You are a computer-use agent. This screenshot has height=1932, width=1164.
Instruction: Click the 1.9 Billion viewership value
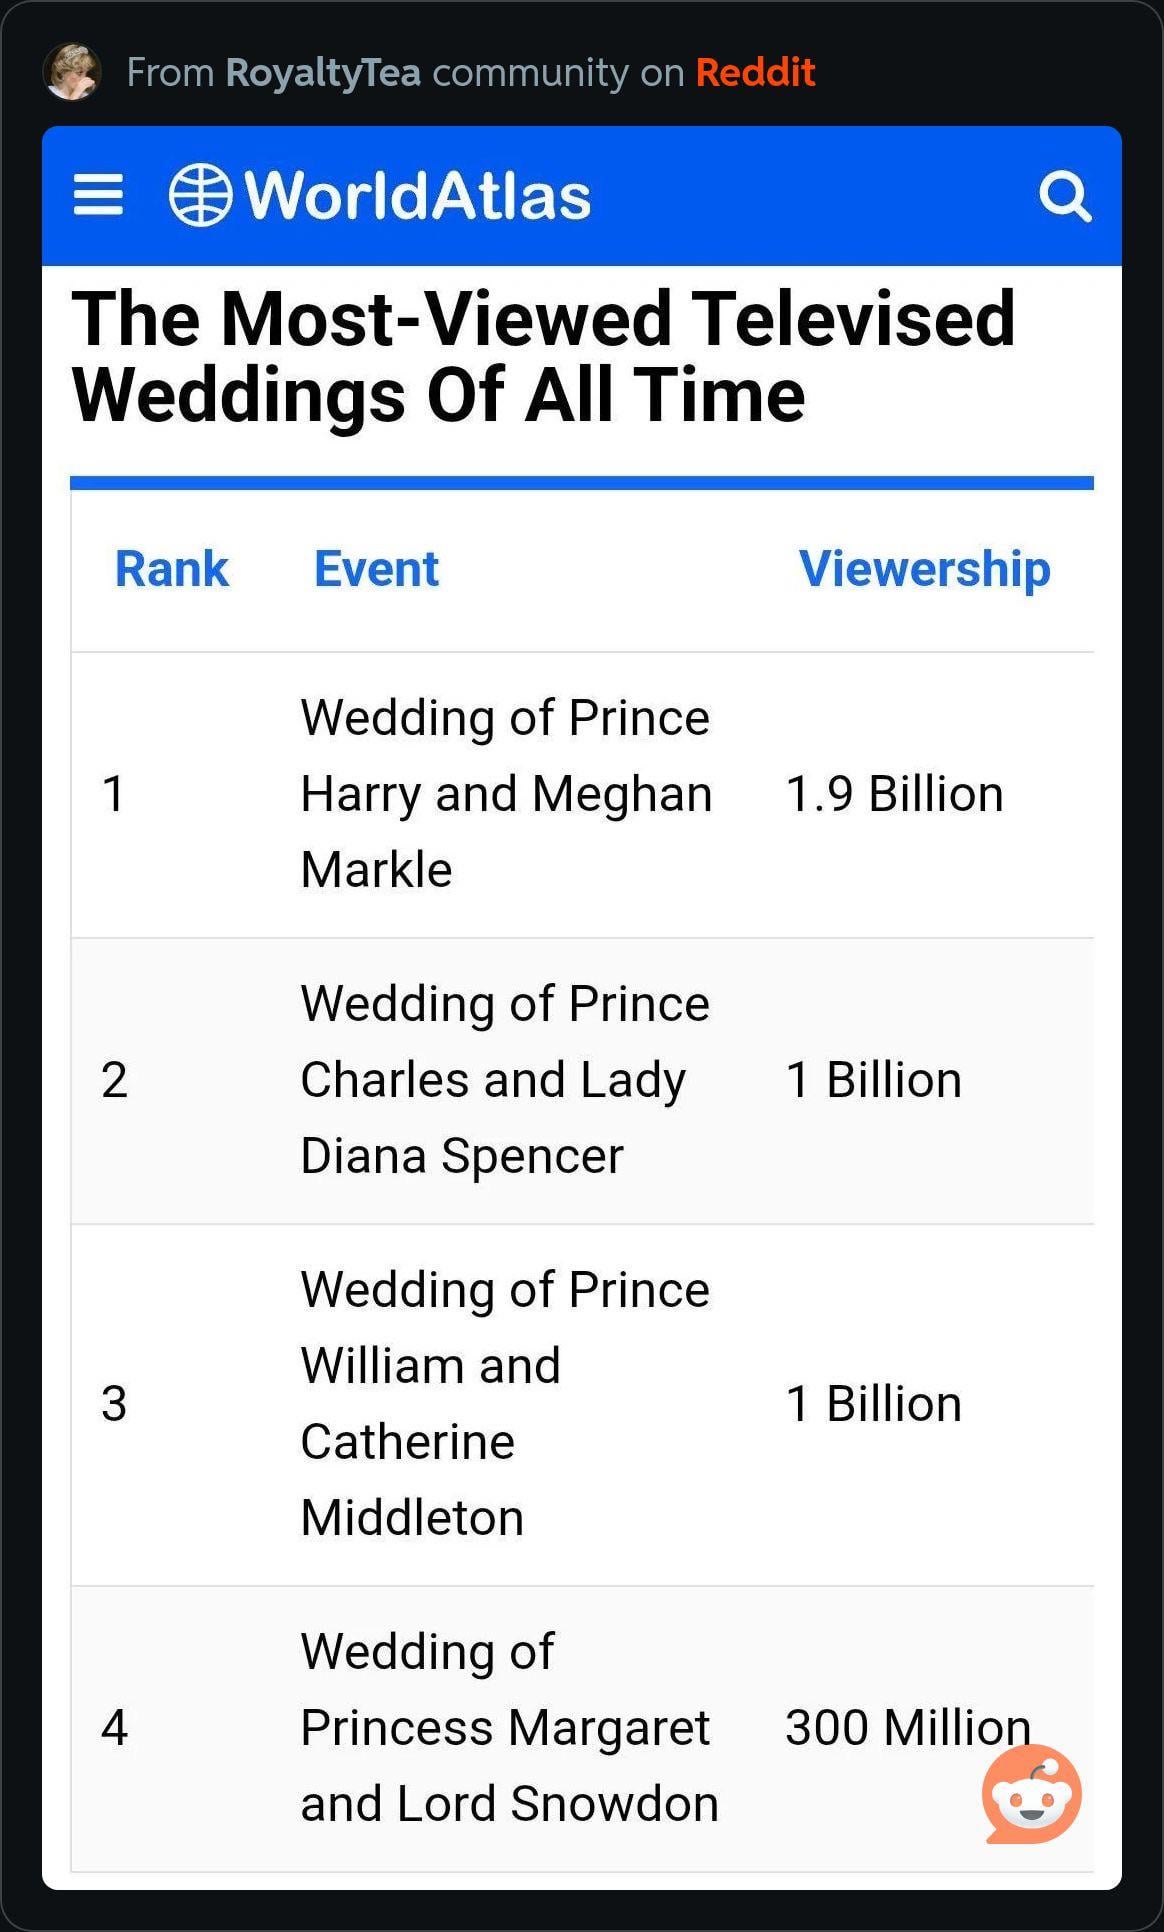click(894, 794)
